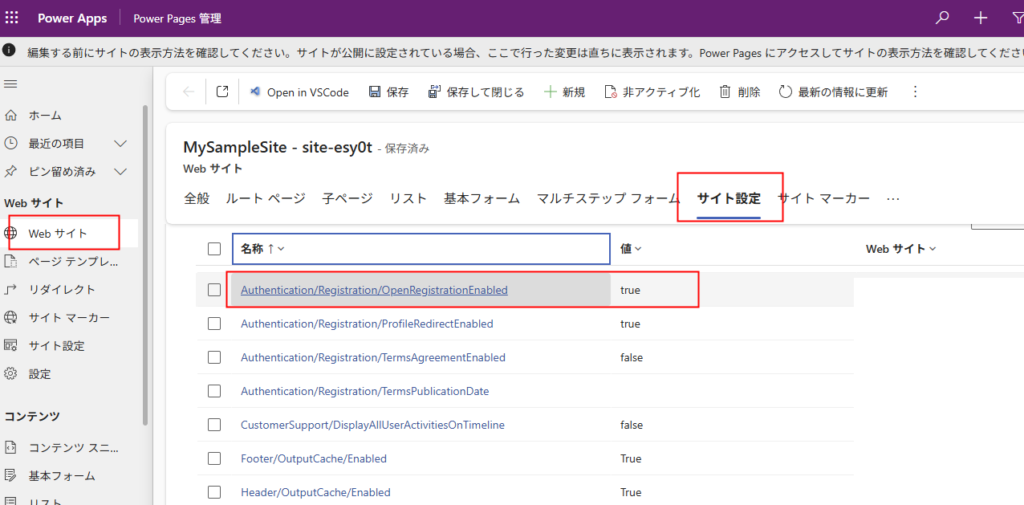The width and height of the screenshot is (1024, 505).
Task: Click the back arrow in command bar
Action: (x=189, y=92)
